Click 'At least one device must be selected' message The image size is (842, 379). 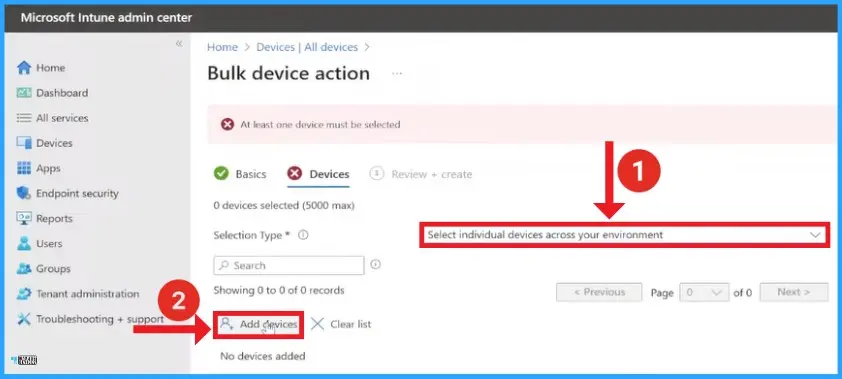coord(320,125)
